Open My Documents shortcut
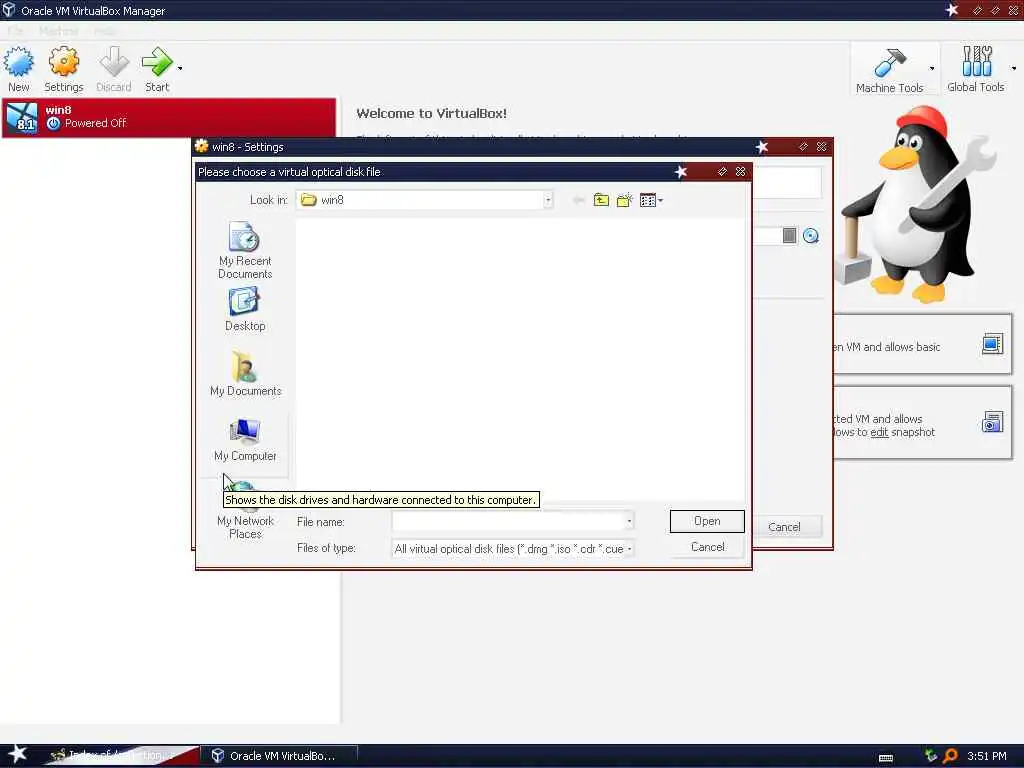The image size is (1024, 768). pos(245,374)
